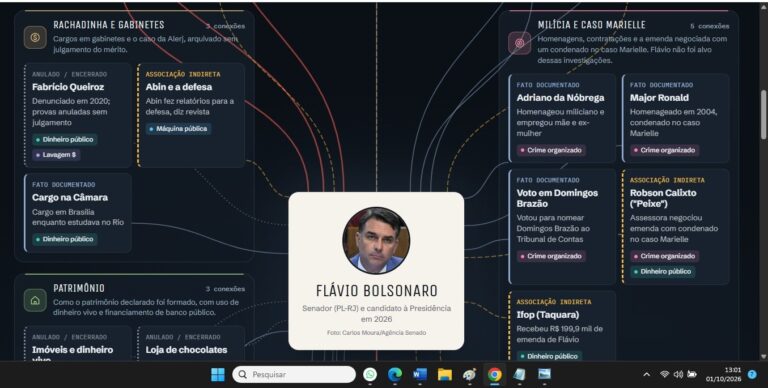Click the volume speaker tray icon
Screen dimensions: 768x388
click(678, 374)
